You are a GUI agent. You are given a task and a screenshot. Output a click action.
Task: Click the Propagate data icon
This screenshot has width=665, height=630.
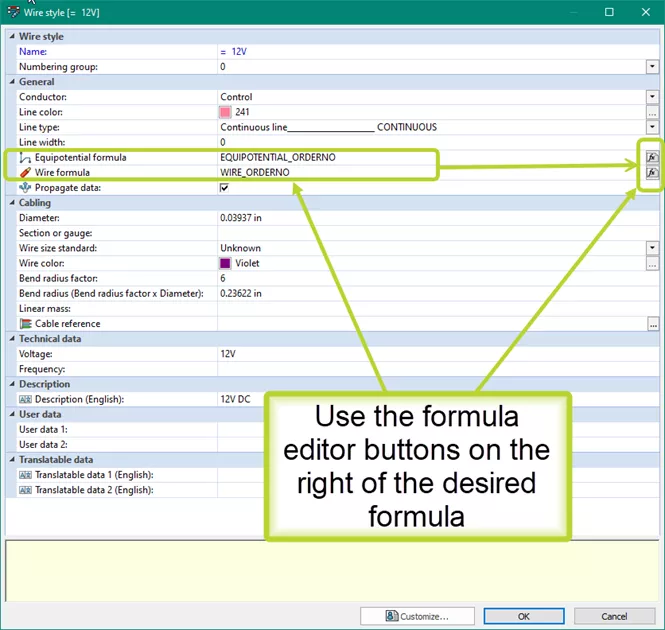[25, 188]
